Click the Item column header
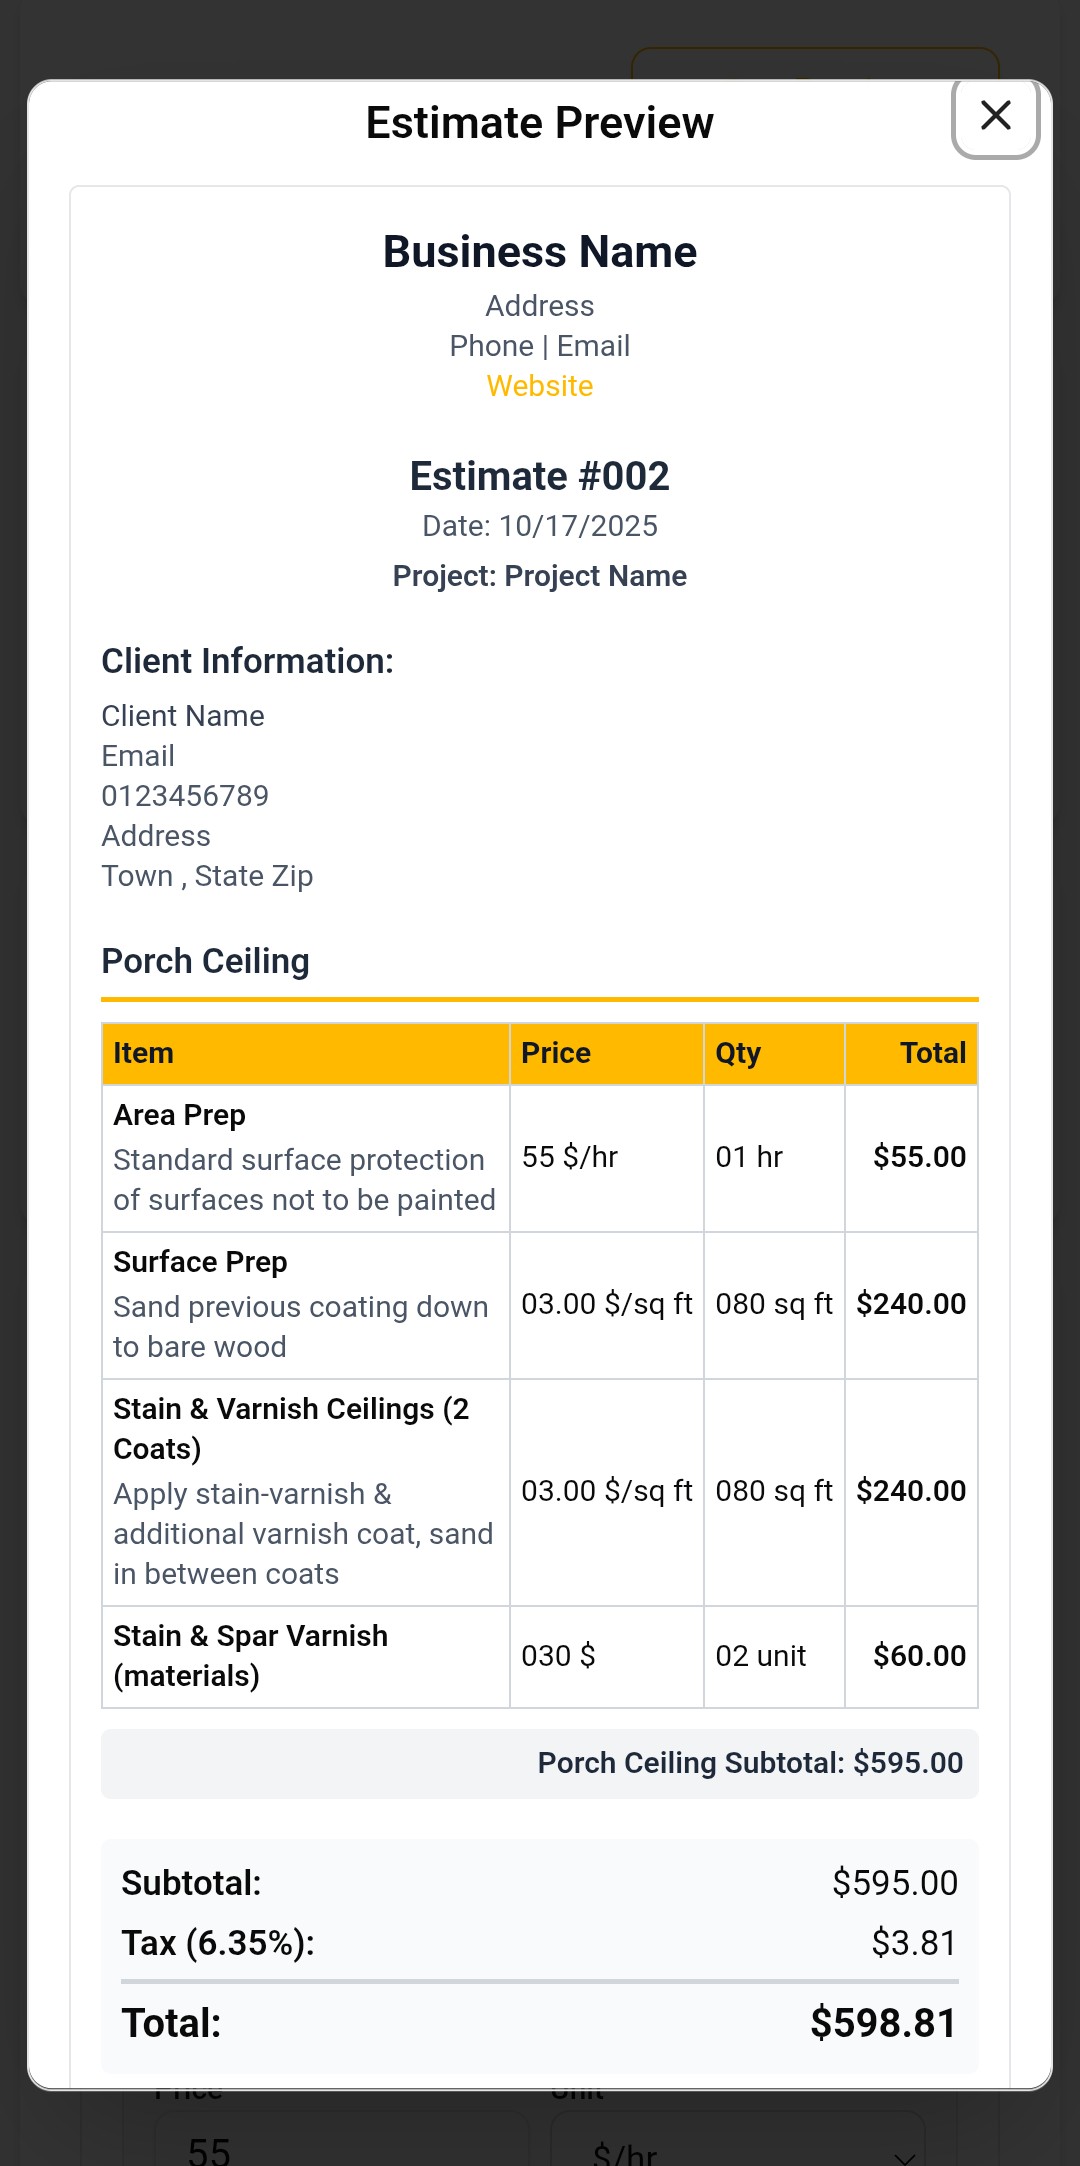The image size is (1080, 2166). tap(143, 1053)
